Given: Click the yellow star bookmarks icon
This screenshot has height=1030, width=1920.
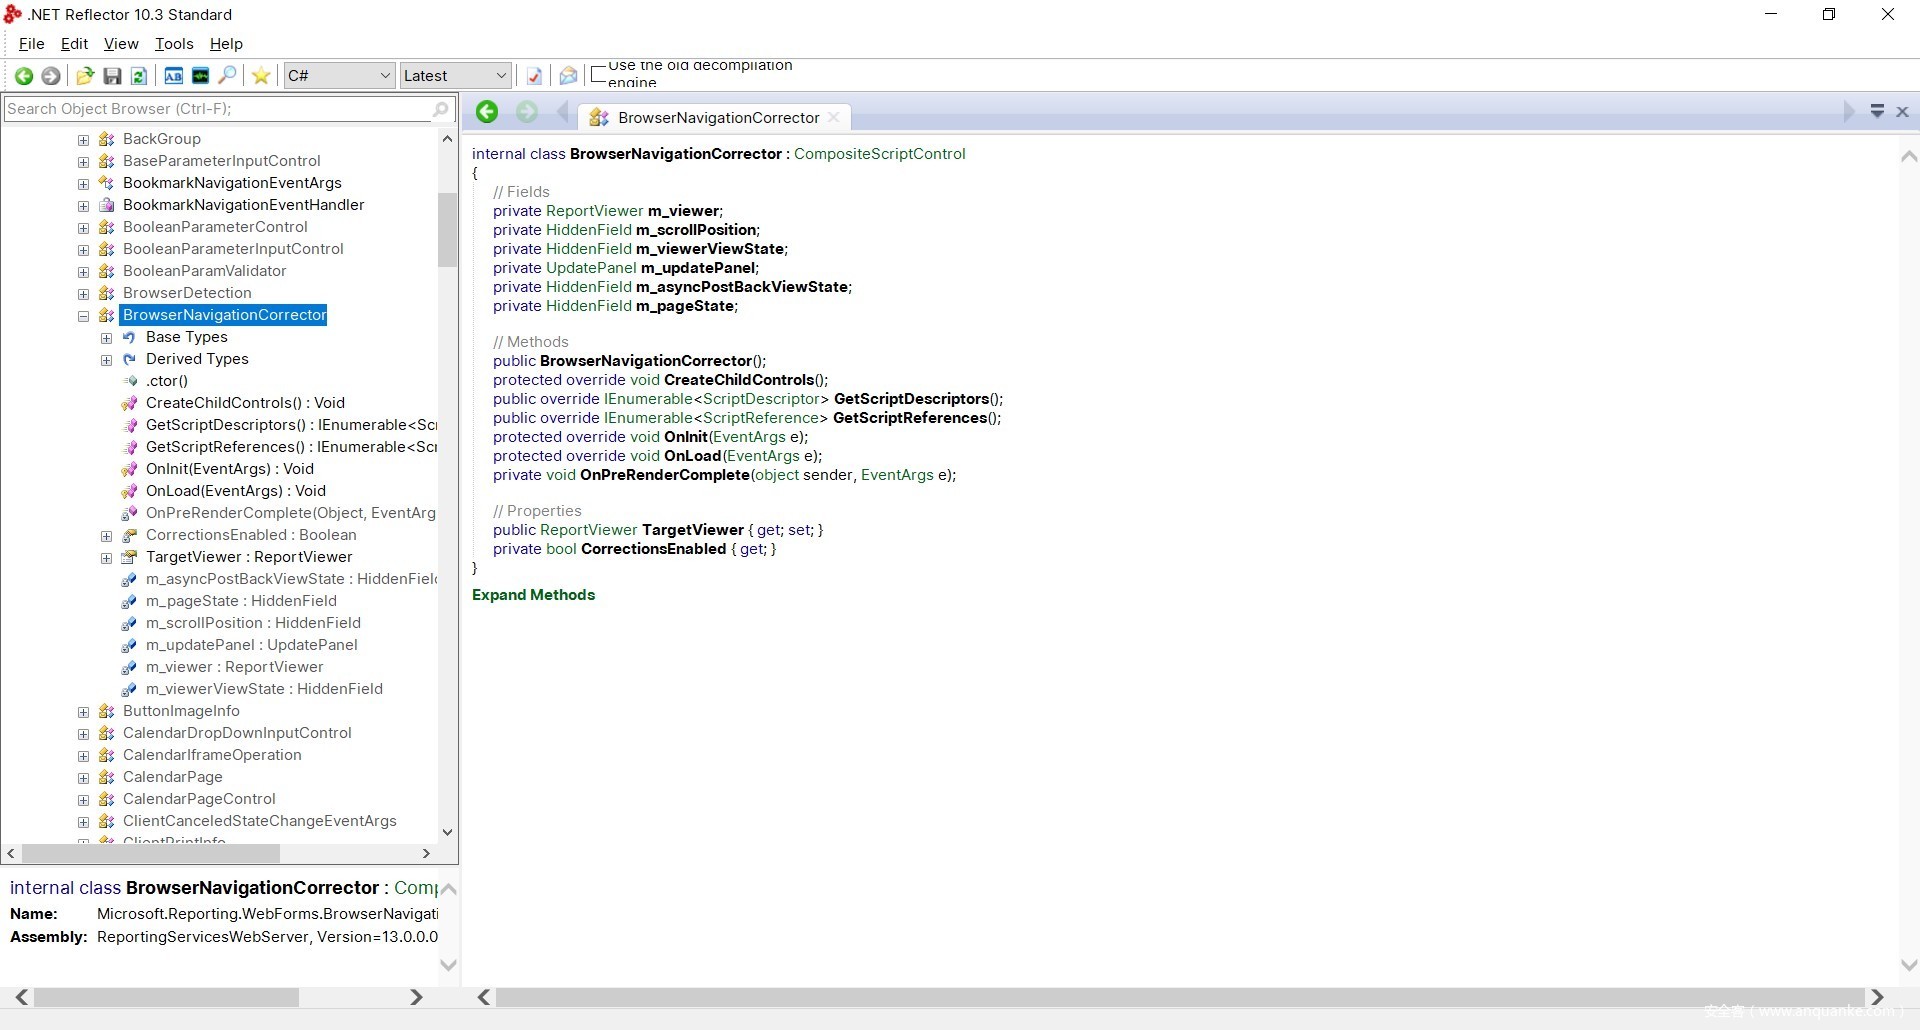Looking at the screenshot, I should [x=261, y=76].
